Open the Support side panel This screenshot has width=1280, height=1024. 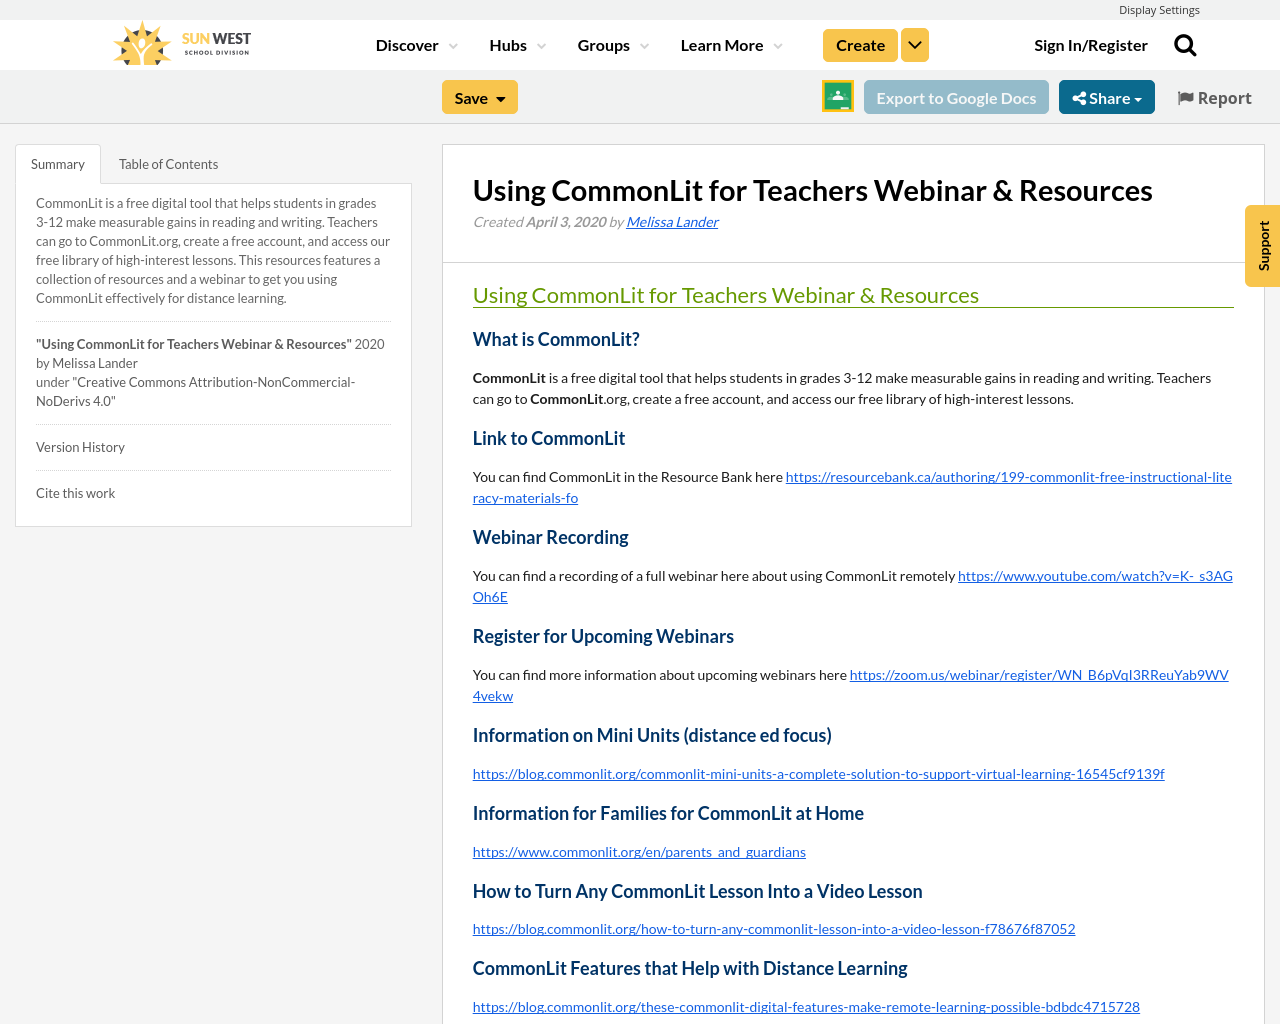click(x=1262, y=247)
